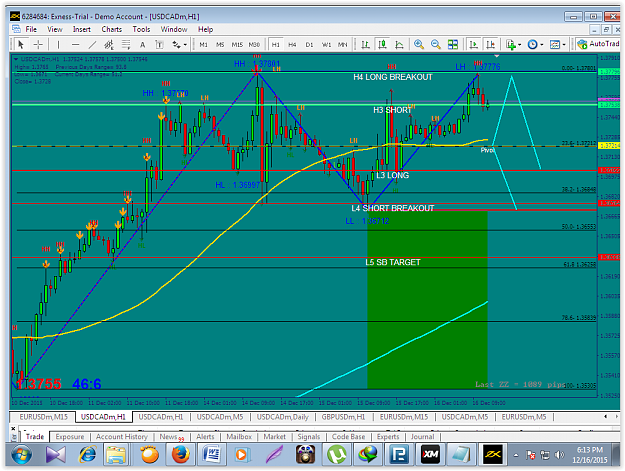Open the Tools menu
This screenshot has width=625, height=471.
pyautogui.click(x=141, y=29)
